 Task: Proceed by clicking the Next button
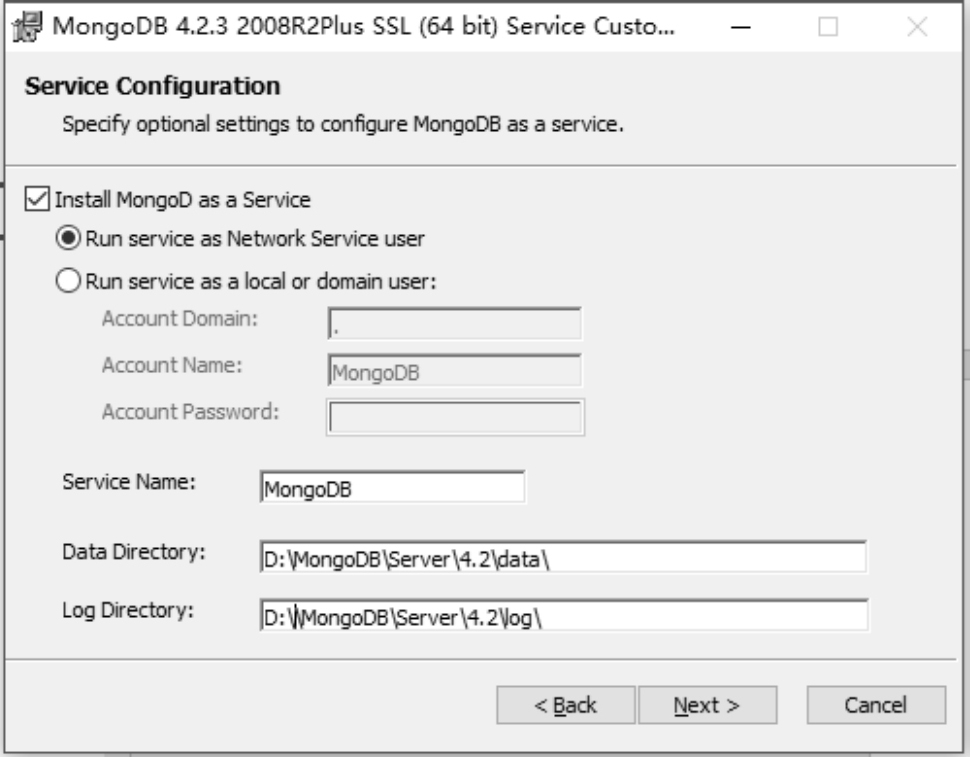706,705
